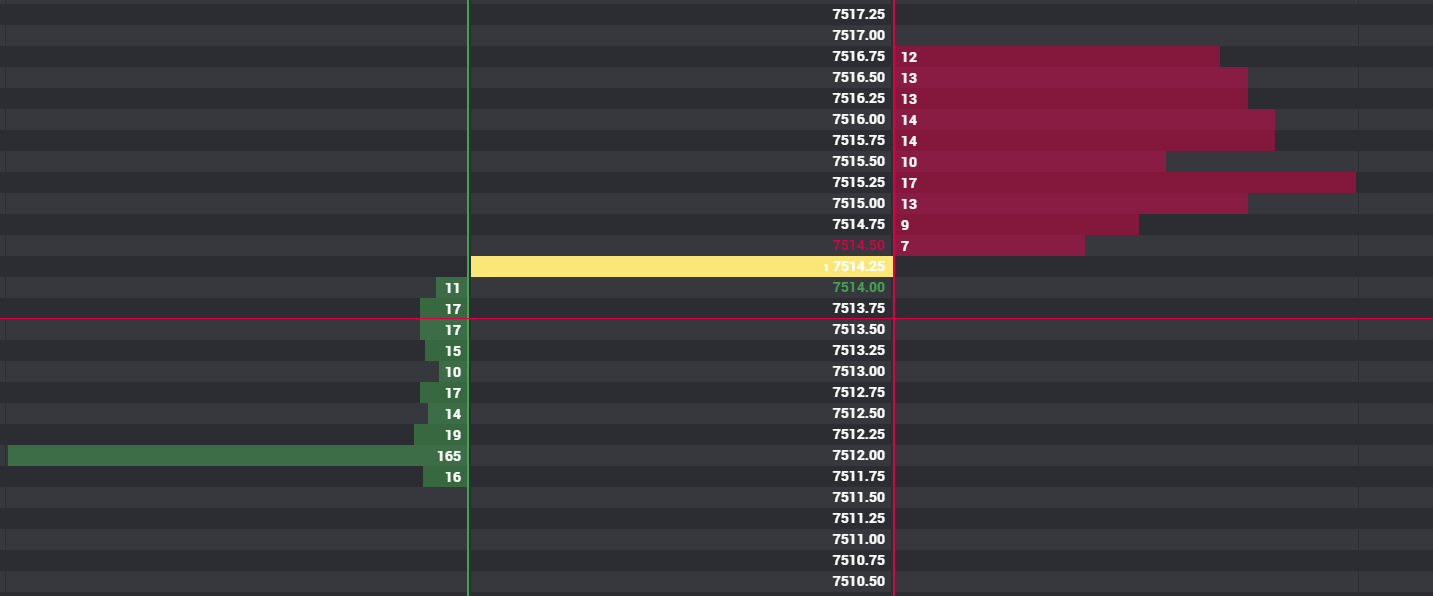1433x596 pixels.
Task: Select ask size 14 at 7515.75
Action: pos(909,141)
